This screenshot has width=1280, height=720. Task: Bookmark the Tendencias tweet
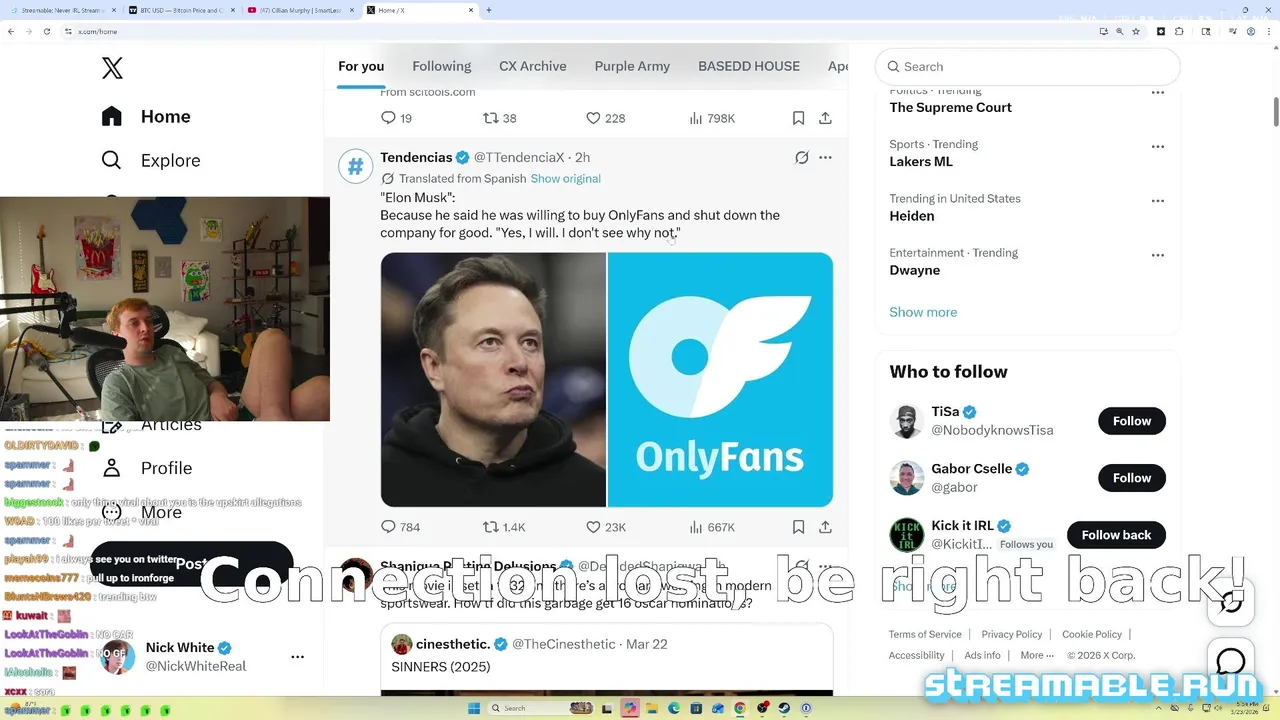pyautogui.click(x=798, y=527)
